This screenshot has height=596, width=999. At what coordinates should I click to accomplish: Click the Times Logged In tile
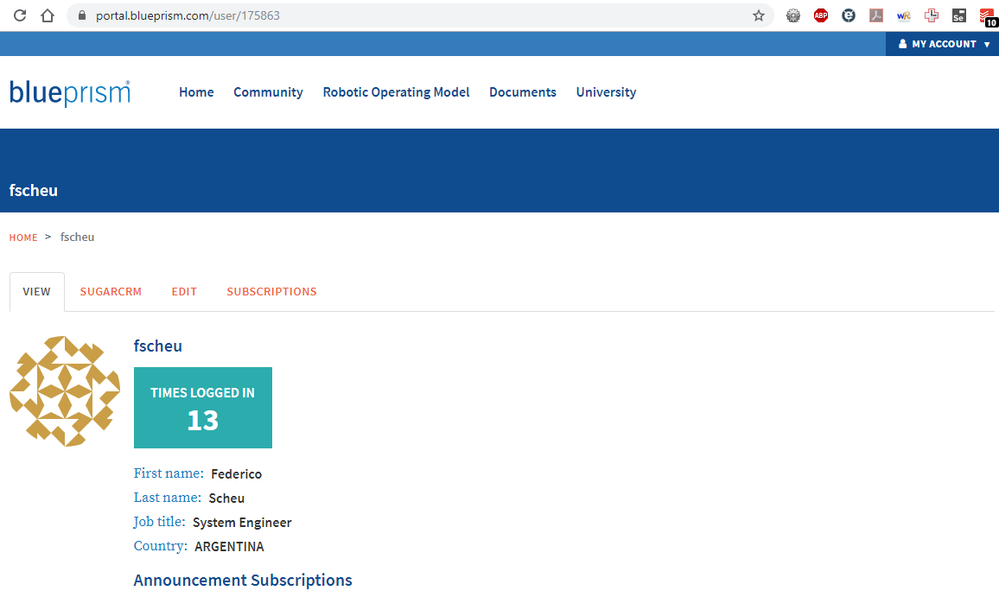tap(203, 407)
